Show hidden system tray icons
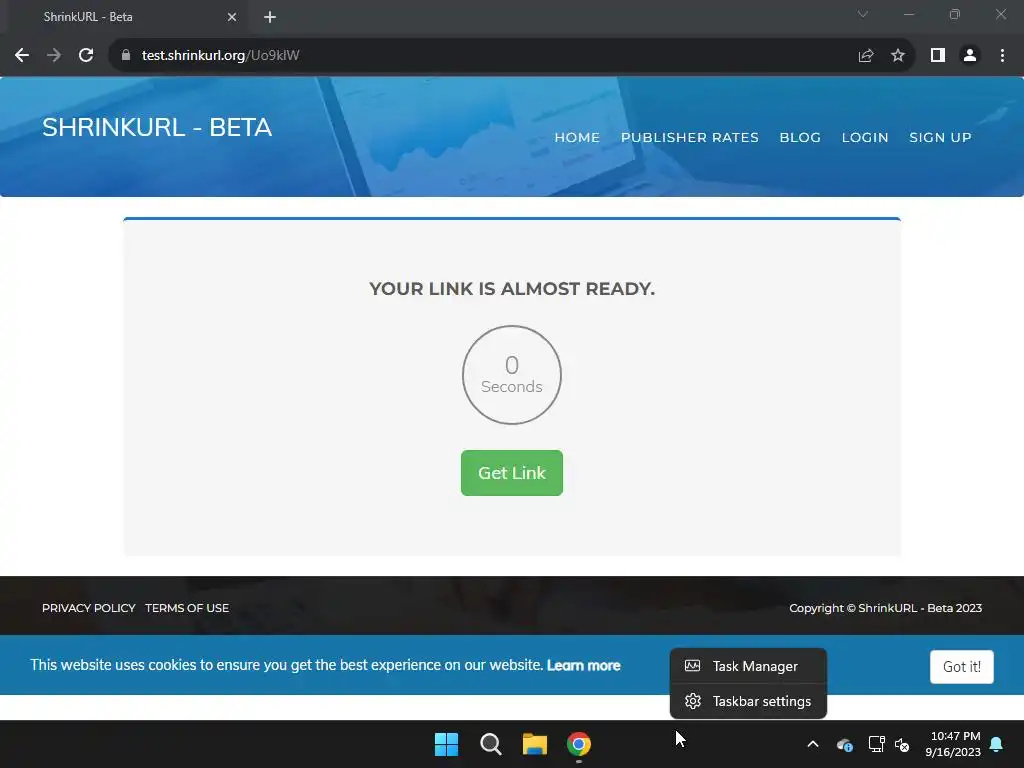The height and width of the screenshot is (768, 1024). pos(813,744)
